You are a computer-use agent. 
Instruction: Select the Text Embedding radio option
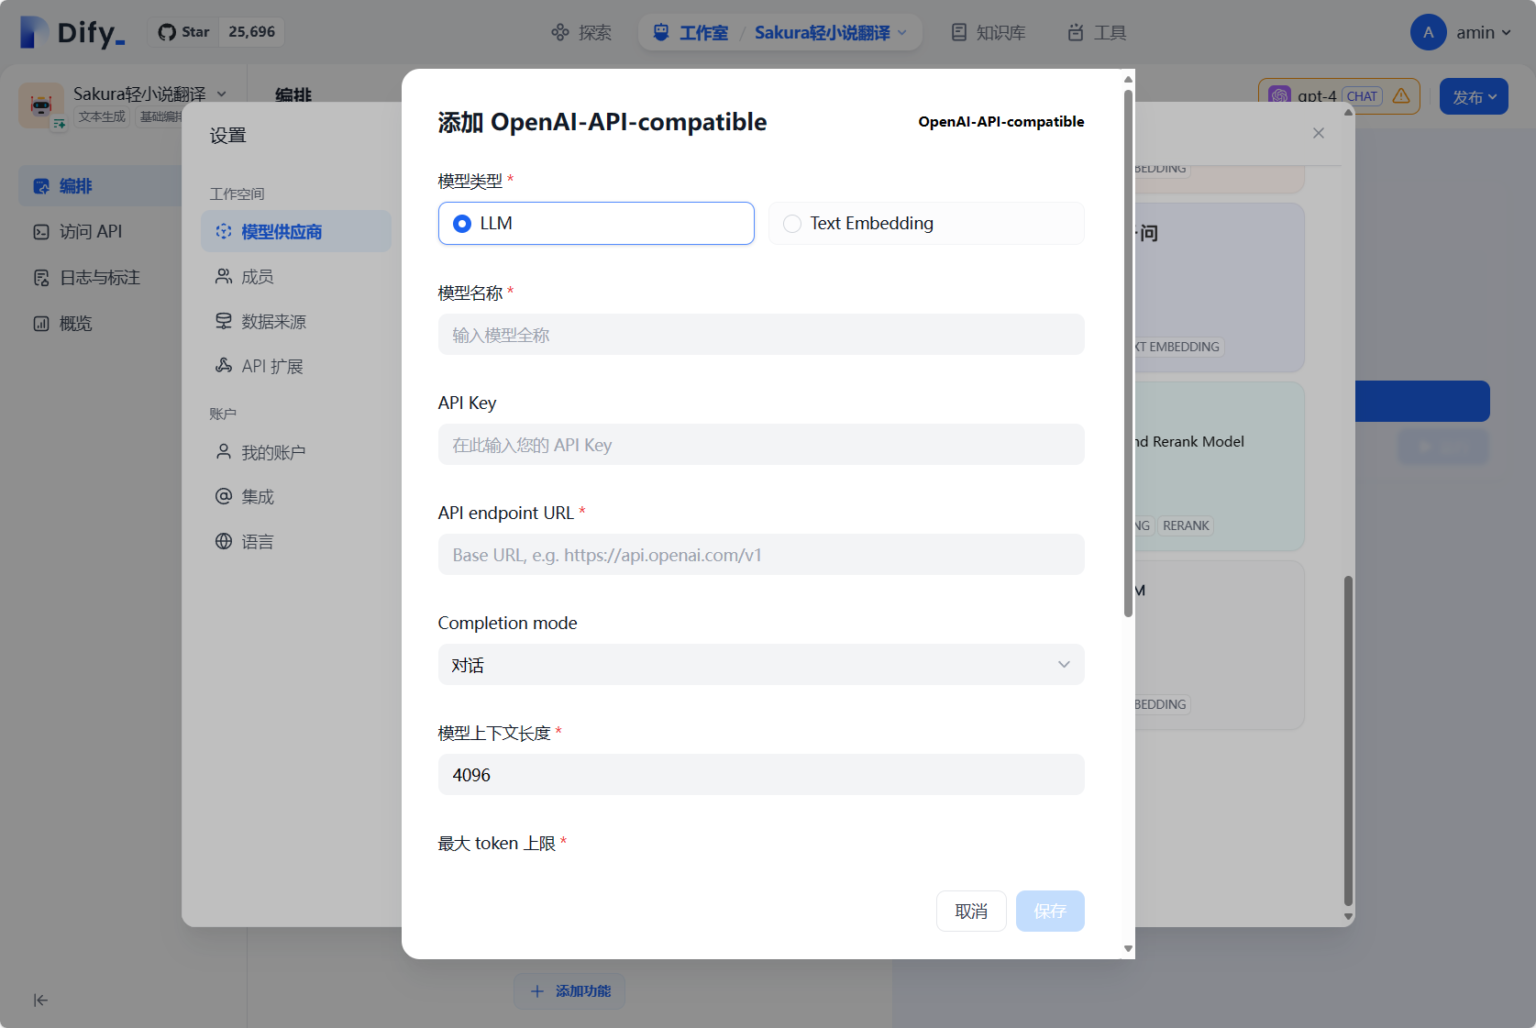pyautogui.click(x=792, y=224)
